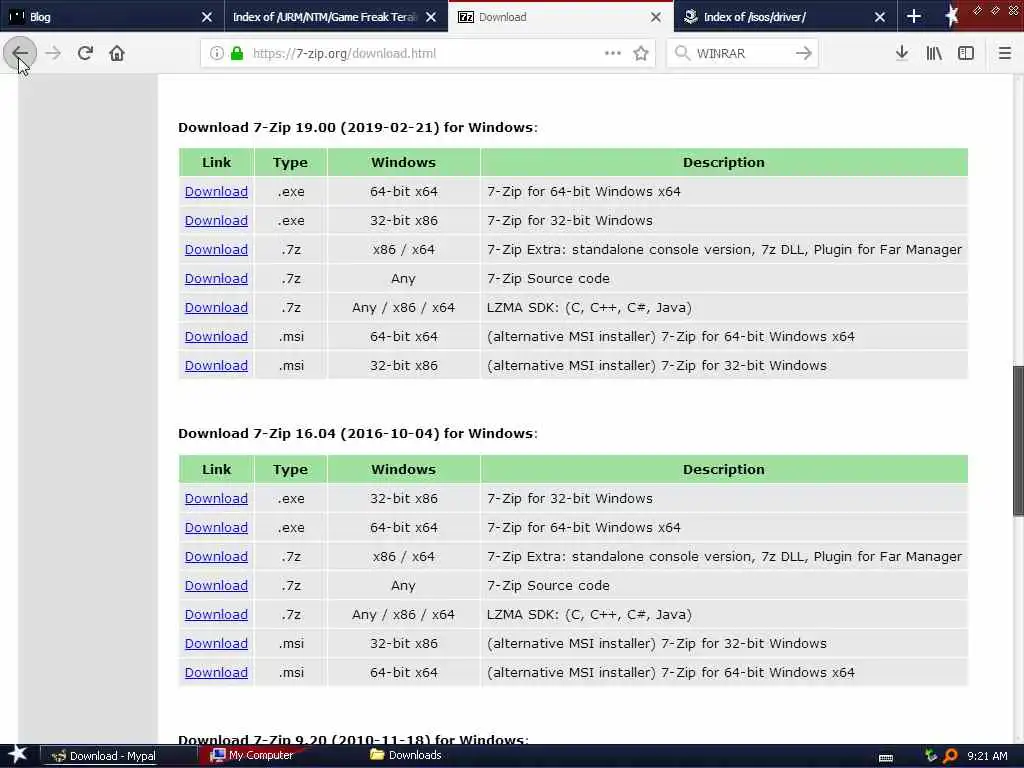Image resolution: width=1024 pixels, height=768 pixels.
Task: Toggle the sidebar view icon
Action: click(966, 54)
